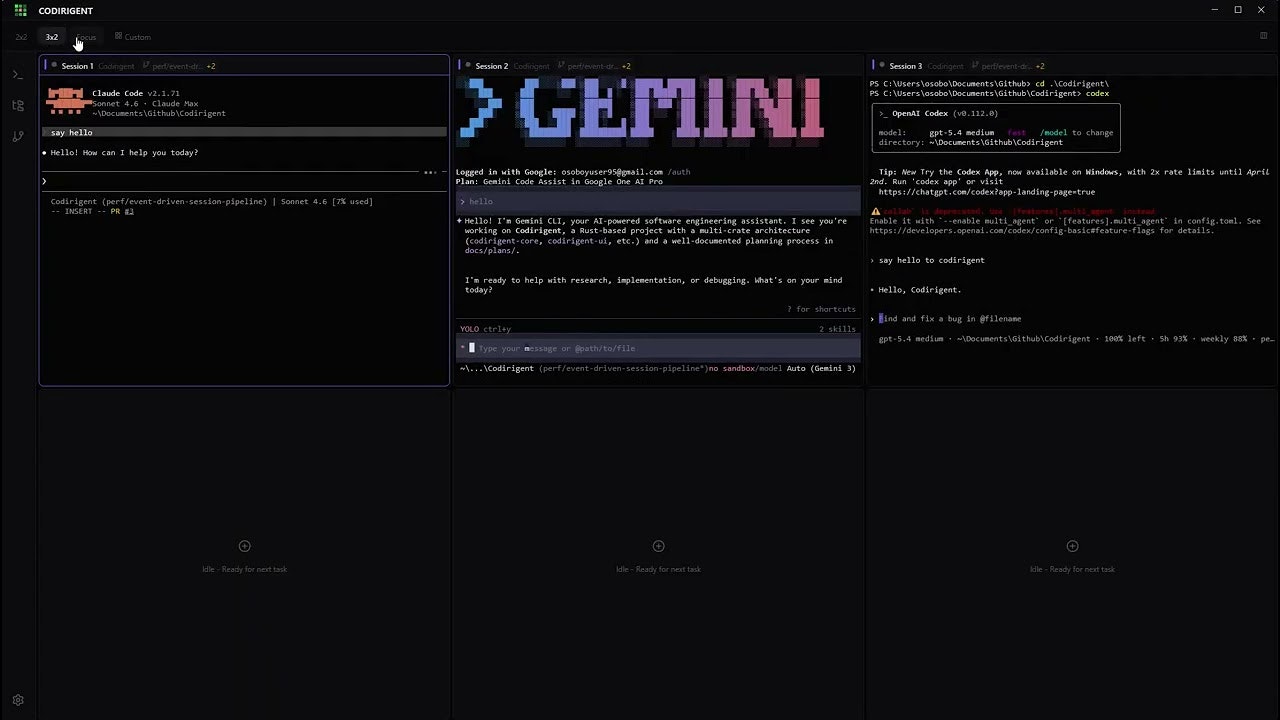This screenshot has width=1280, height=720.
Task: Open the overflow menu in the Session 1 pane
Action: point(430,172)
